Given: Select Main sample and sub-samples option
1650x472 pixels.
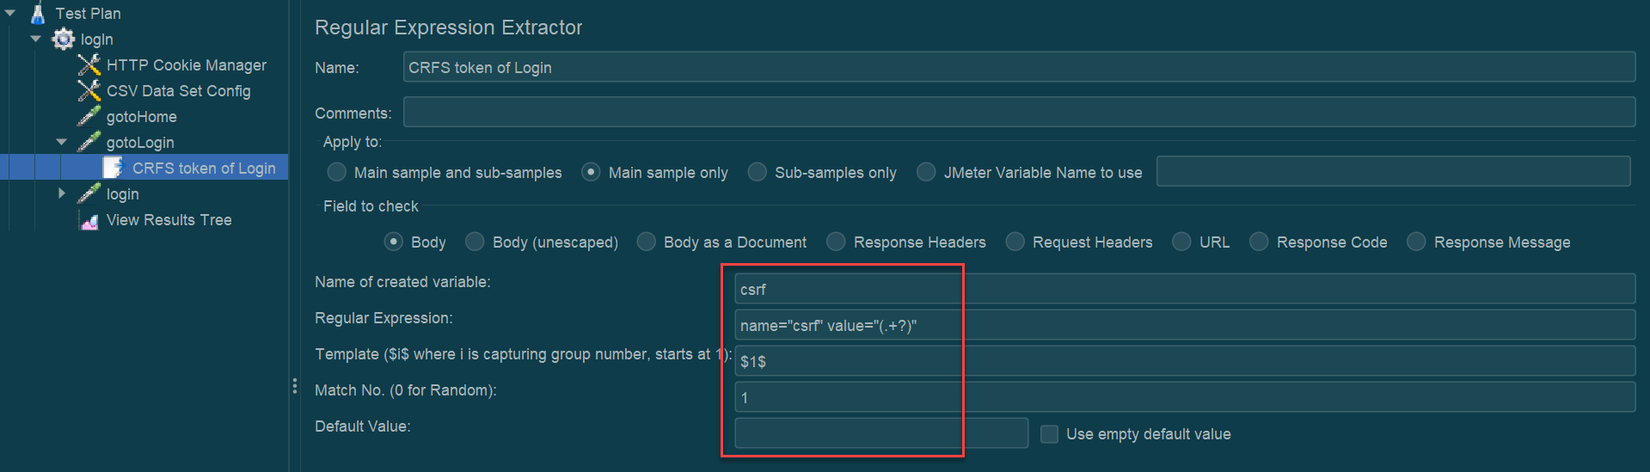Looking at the screenshot, I should coord(337,173).
